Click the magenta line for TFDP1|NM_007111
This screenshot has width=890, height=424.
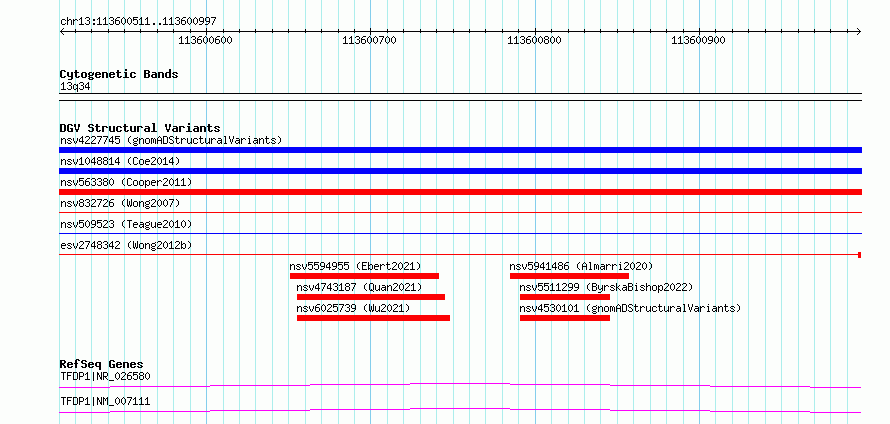click(x=460, y=410)
